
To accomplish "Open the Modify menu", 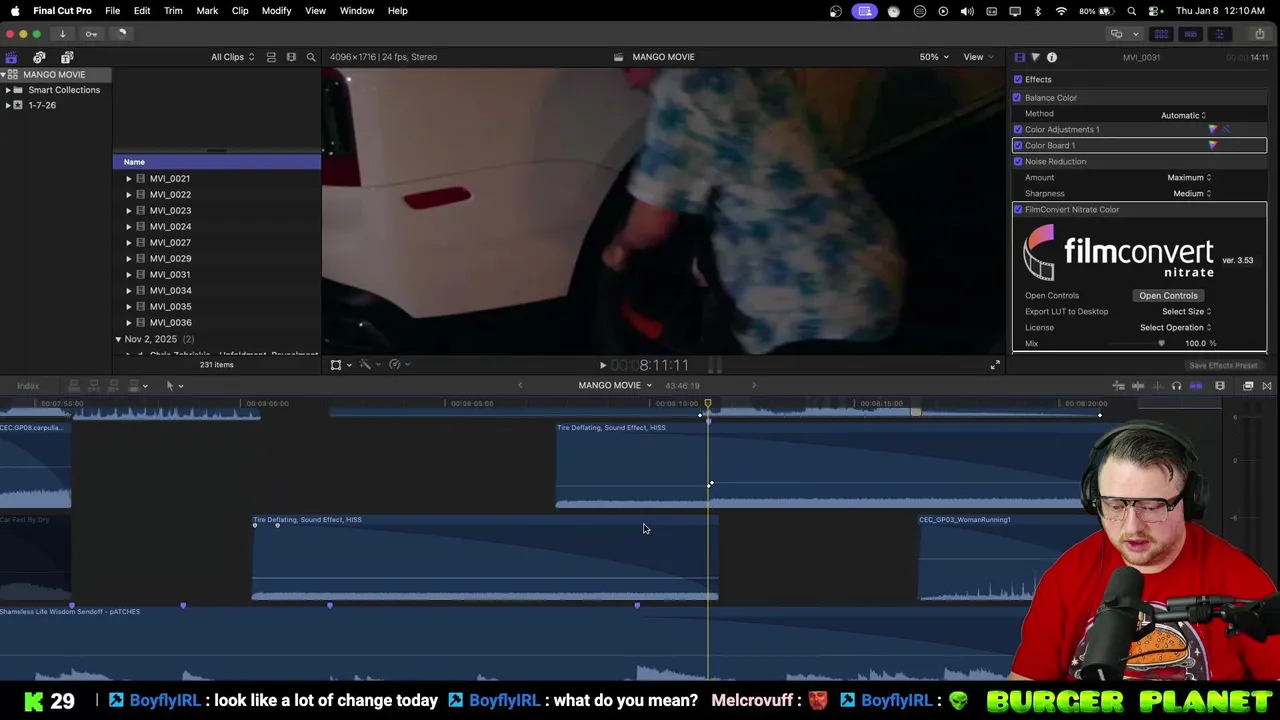I will pos(276,11).
